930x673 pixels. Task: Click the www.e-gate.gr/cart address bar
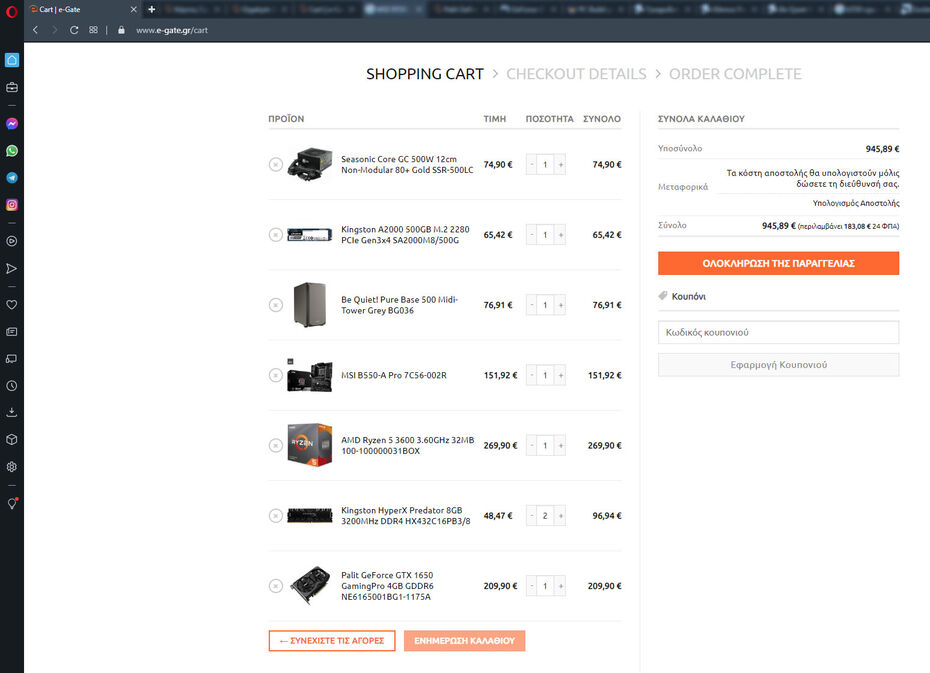coord(172,30)
